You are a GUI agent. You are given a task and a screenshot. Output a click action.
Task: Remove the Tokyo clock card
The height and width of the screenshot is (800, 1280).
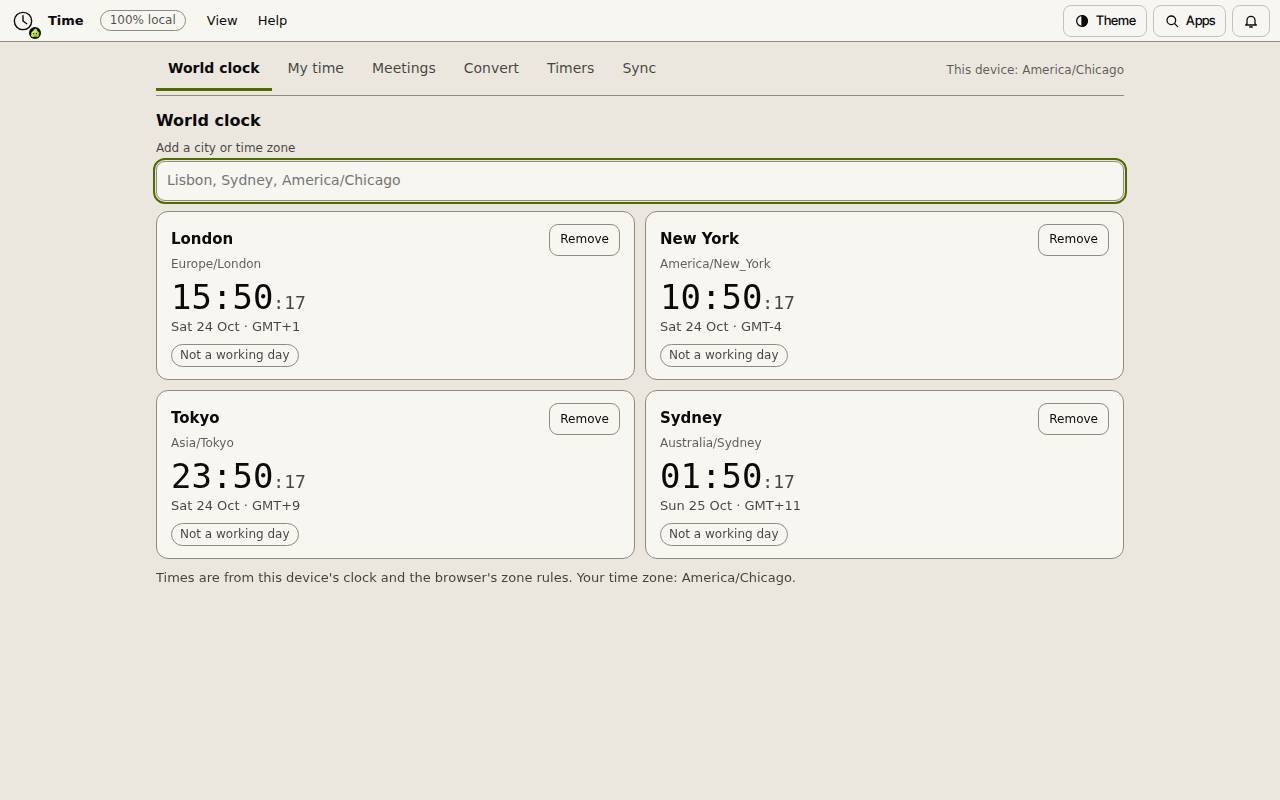(584, 418)
